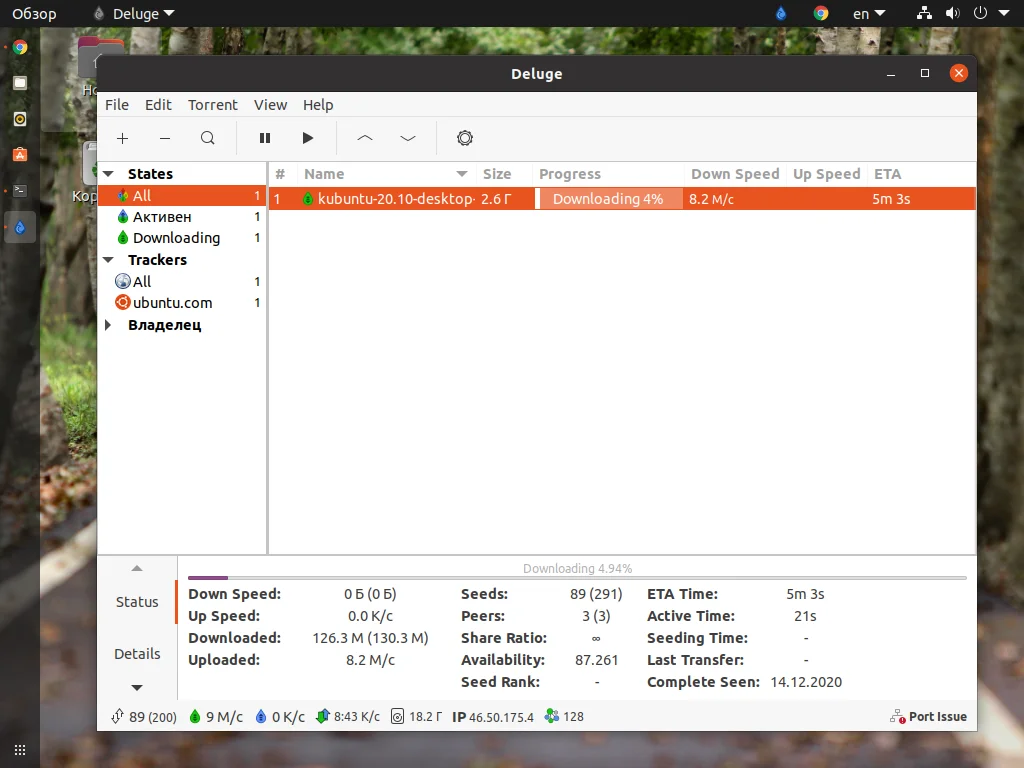Open Ubuntu Software from the dock

[20, 155]
